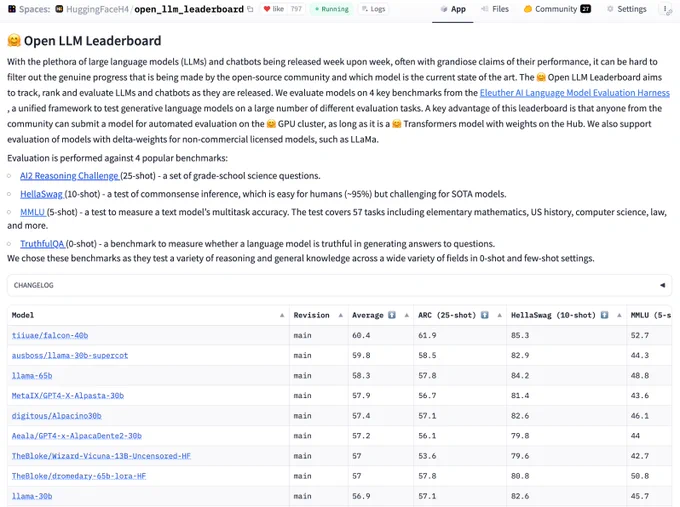Viewport: 680px width, 507px height.
Task: Select HellaSwag cell 84.2 for llama-65b
Action: [x=566, y=376]
